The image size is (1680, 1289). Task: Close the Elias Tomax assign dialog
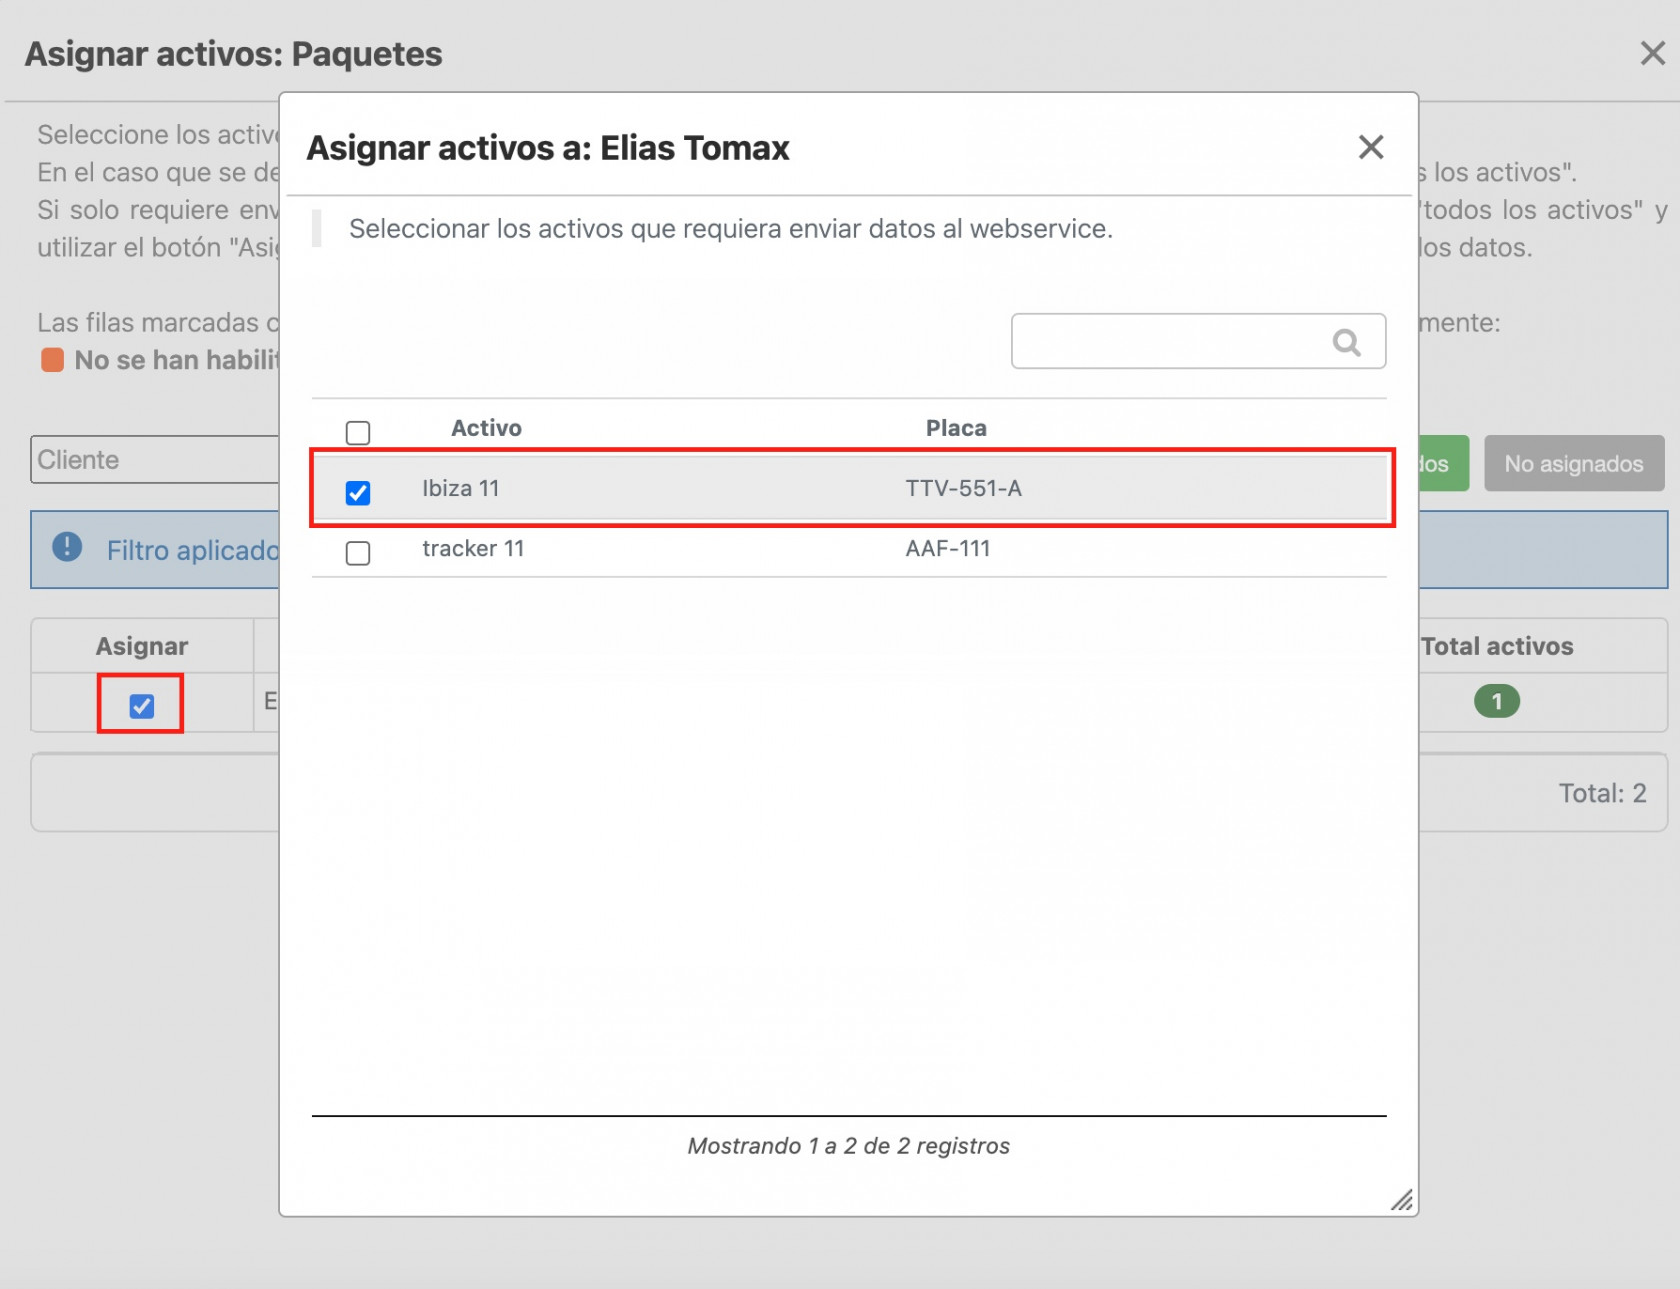[1371, 147]
